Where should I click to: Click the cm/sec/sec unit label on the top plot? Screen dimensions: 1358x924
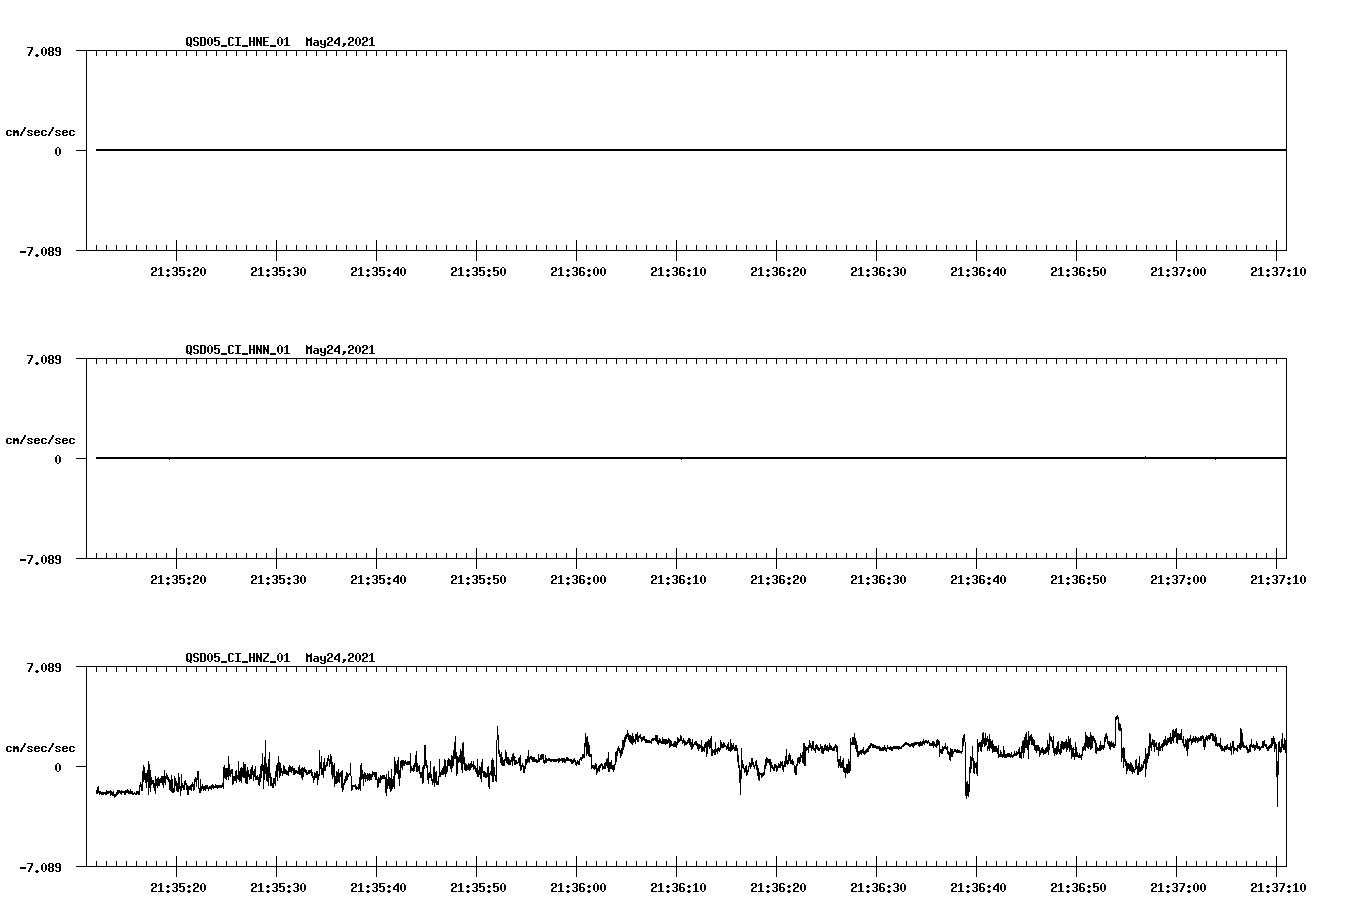coord(40,130)
